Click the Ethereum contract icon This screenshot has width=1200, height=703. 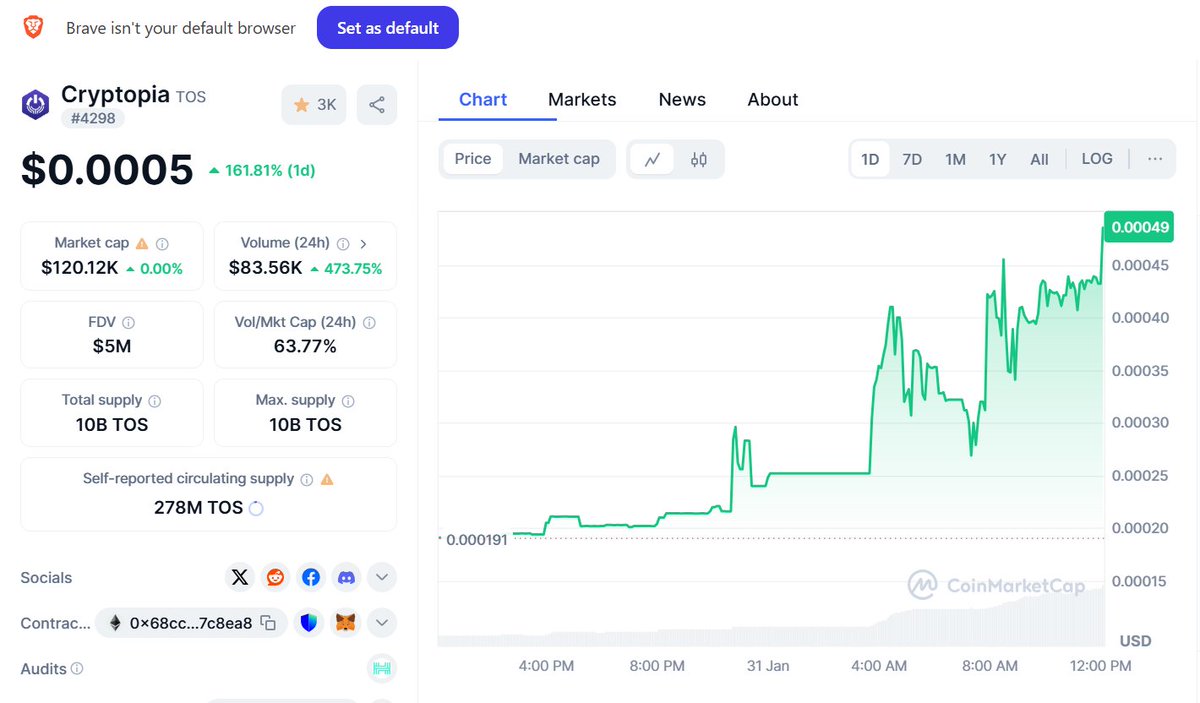115,623
